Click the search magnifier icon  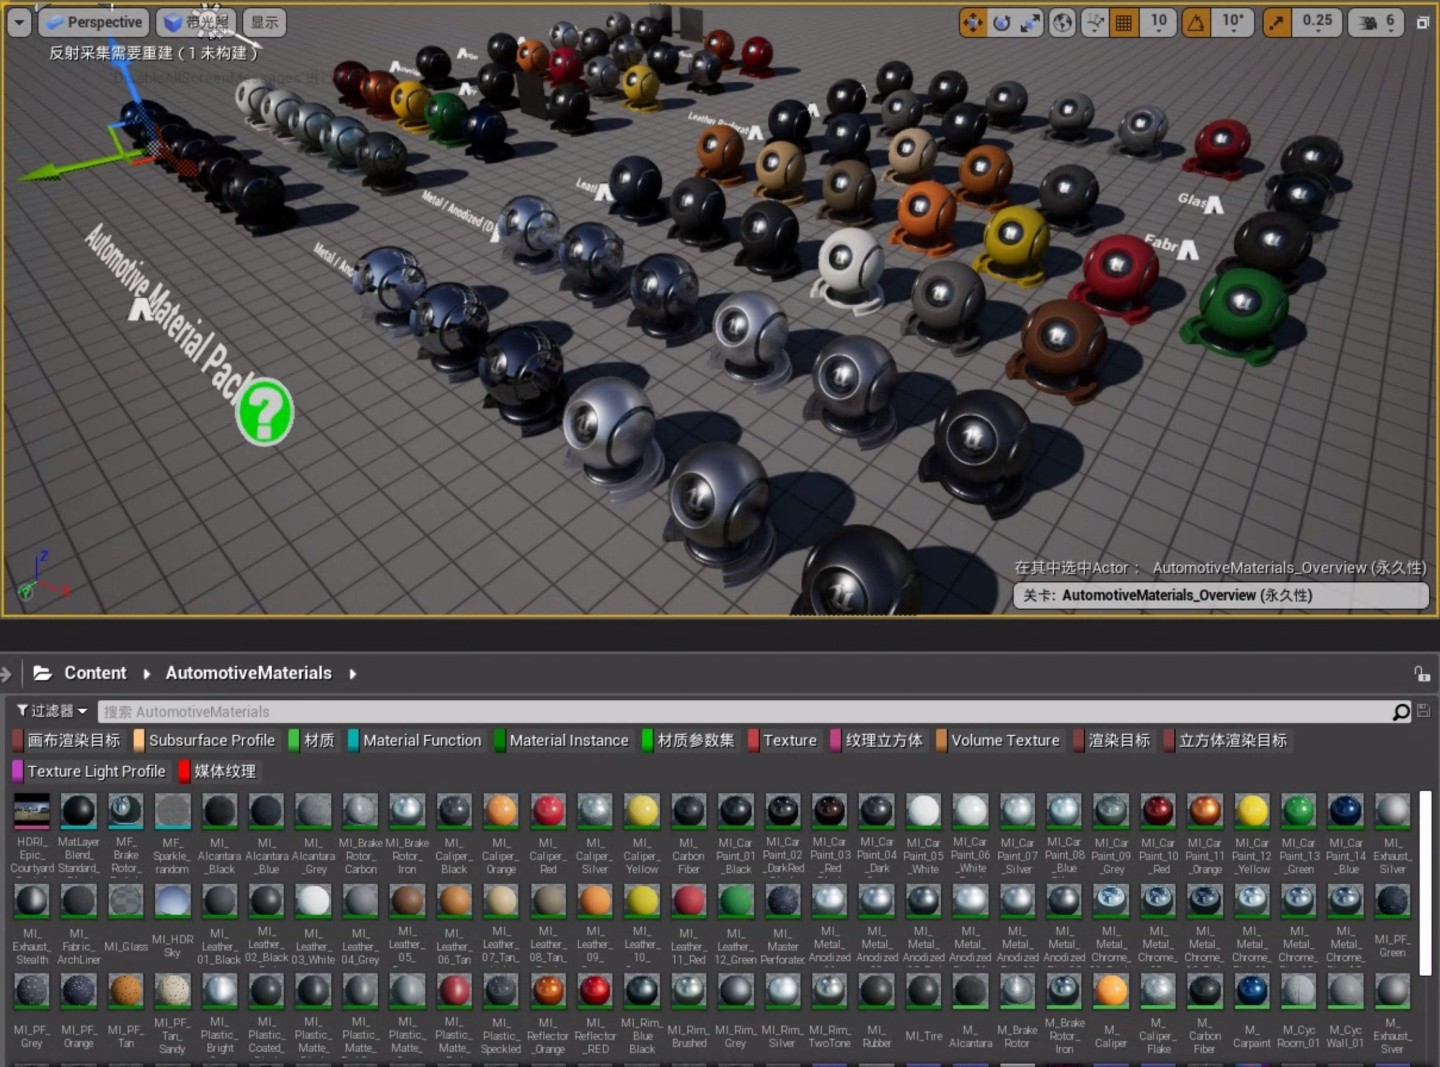click(1401, 712)
